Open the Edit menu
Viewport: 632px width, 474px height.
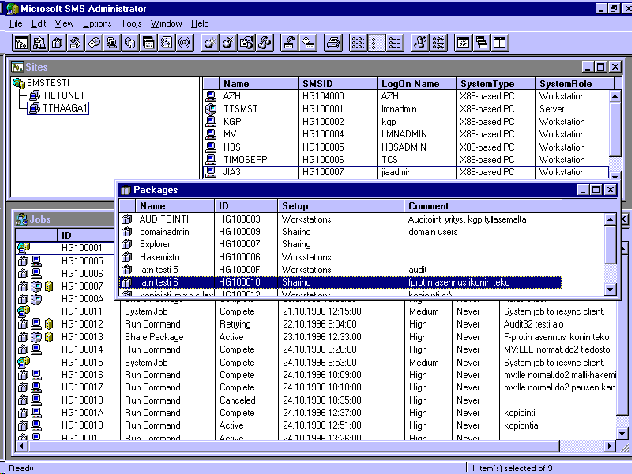(x=39, y=24)
